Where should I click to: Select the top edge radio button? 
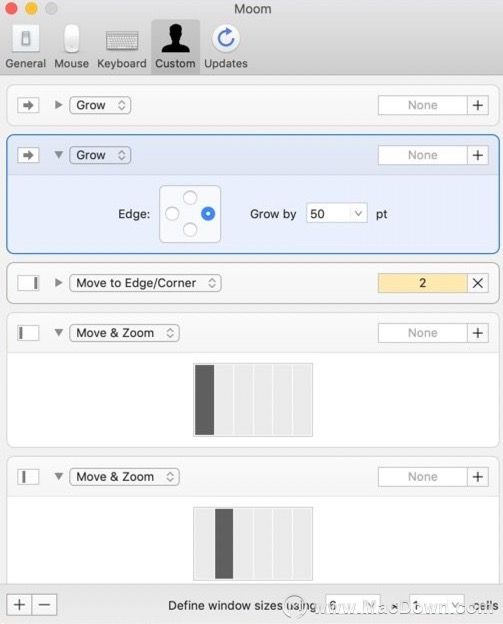(x=190, y=197)
